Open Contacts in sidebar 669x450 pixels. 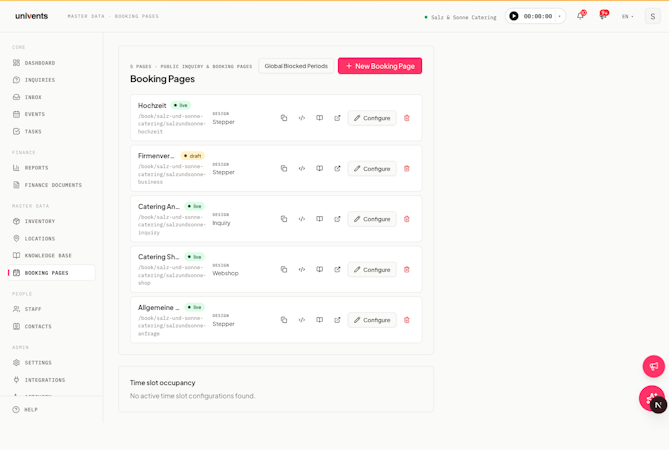tap(51, 326)
